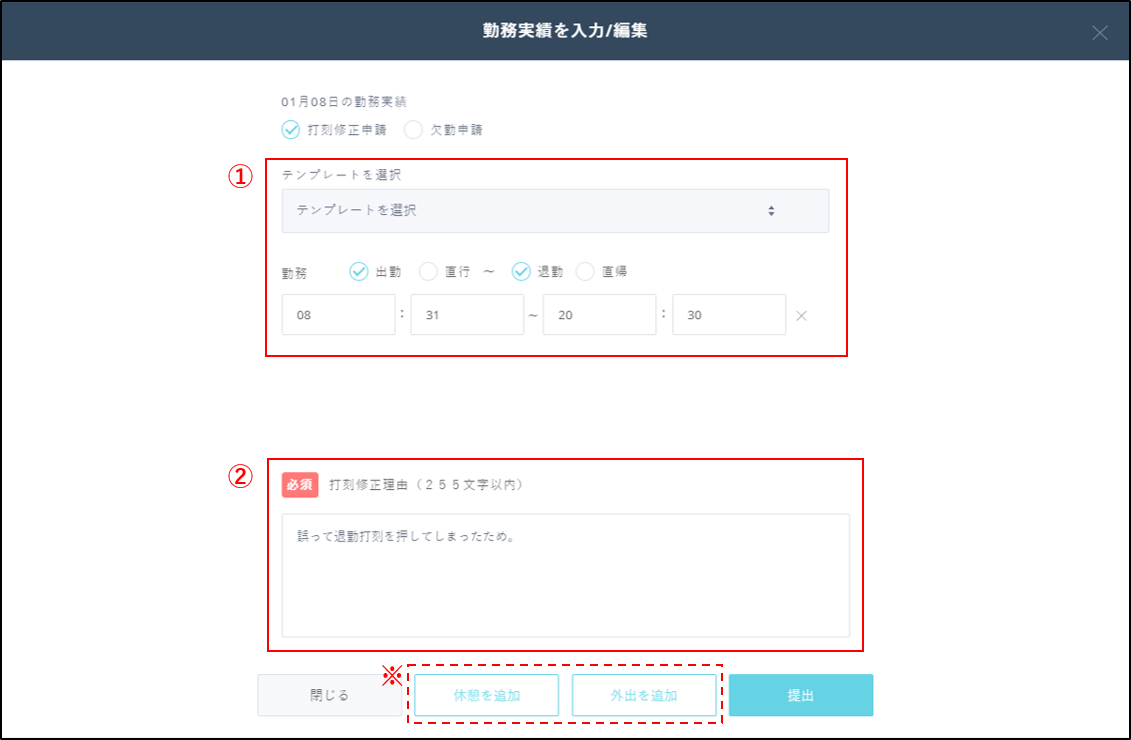Click 休憩を追加 to add a break

coord(485,695)
